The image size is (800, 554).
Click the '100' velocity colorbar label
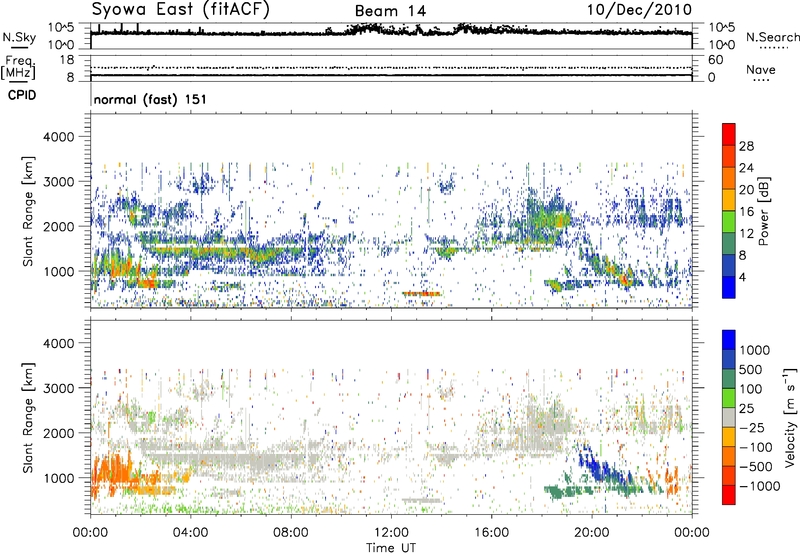[751, 389]
